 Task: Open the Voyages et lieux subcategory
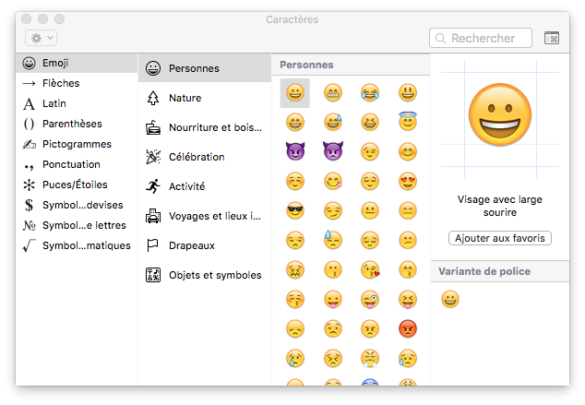coord(204,216)
